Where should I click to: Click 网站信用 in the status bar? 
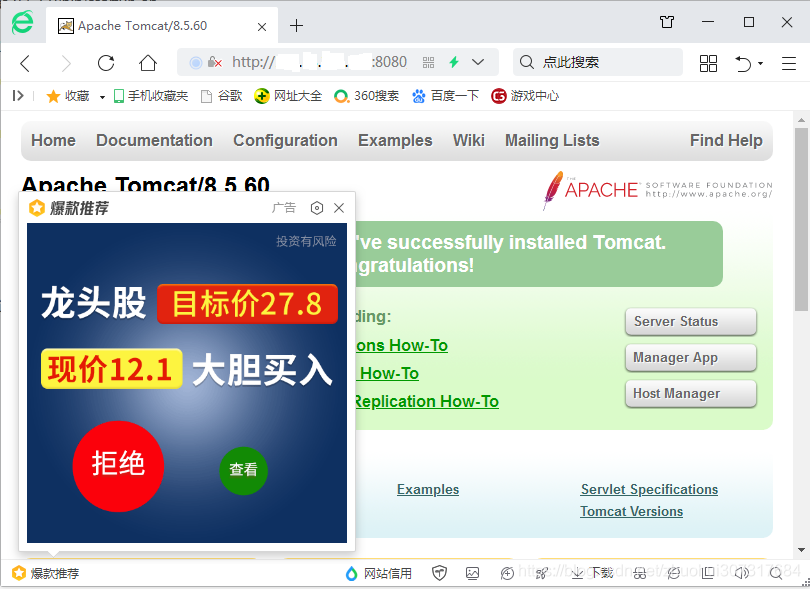tap(378, 573)
